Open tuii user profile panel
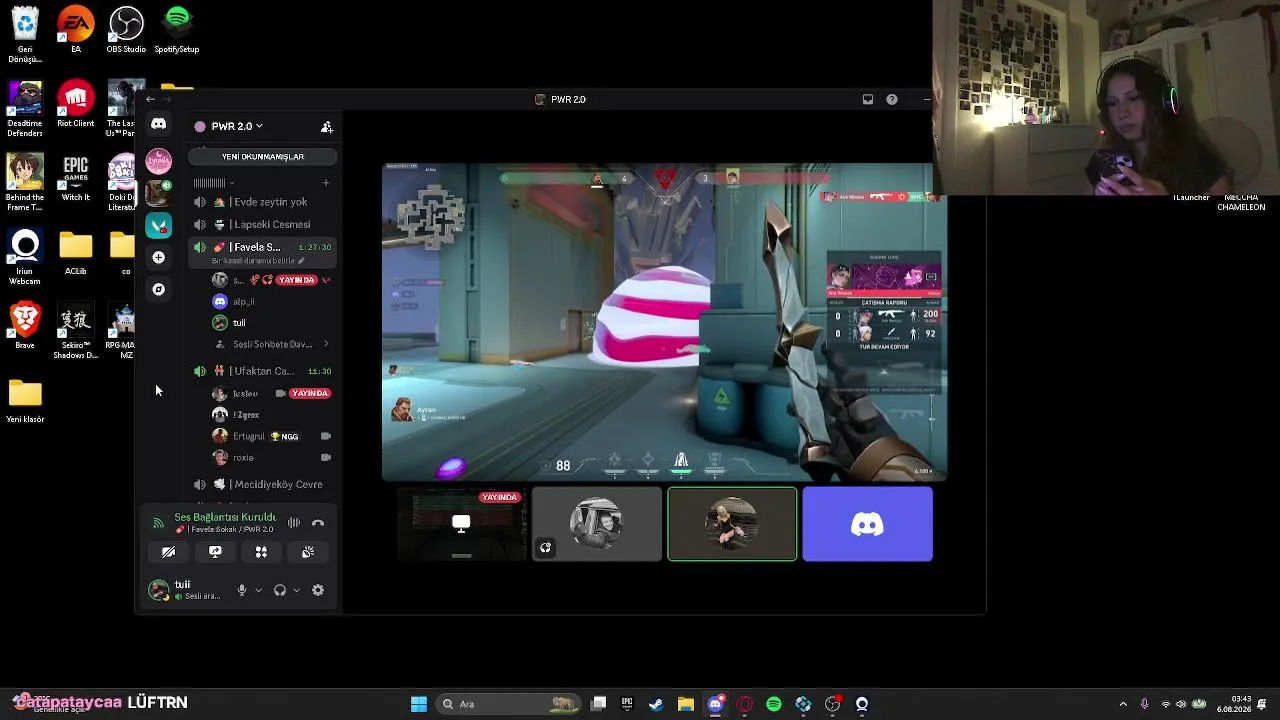The image size is (1280, 720). pos(188,590)
